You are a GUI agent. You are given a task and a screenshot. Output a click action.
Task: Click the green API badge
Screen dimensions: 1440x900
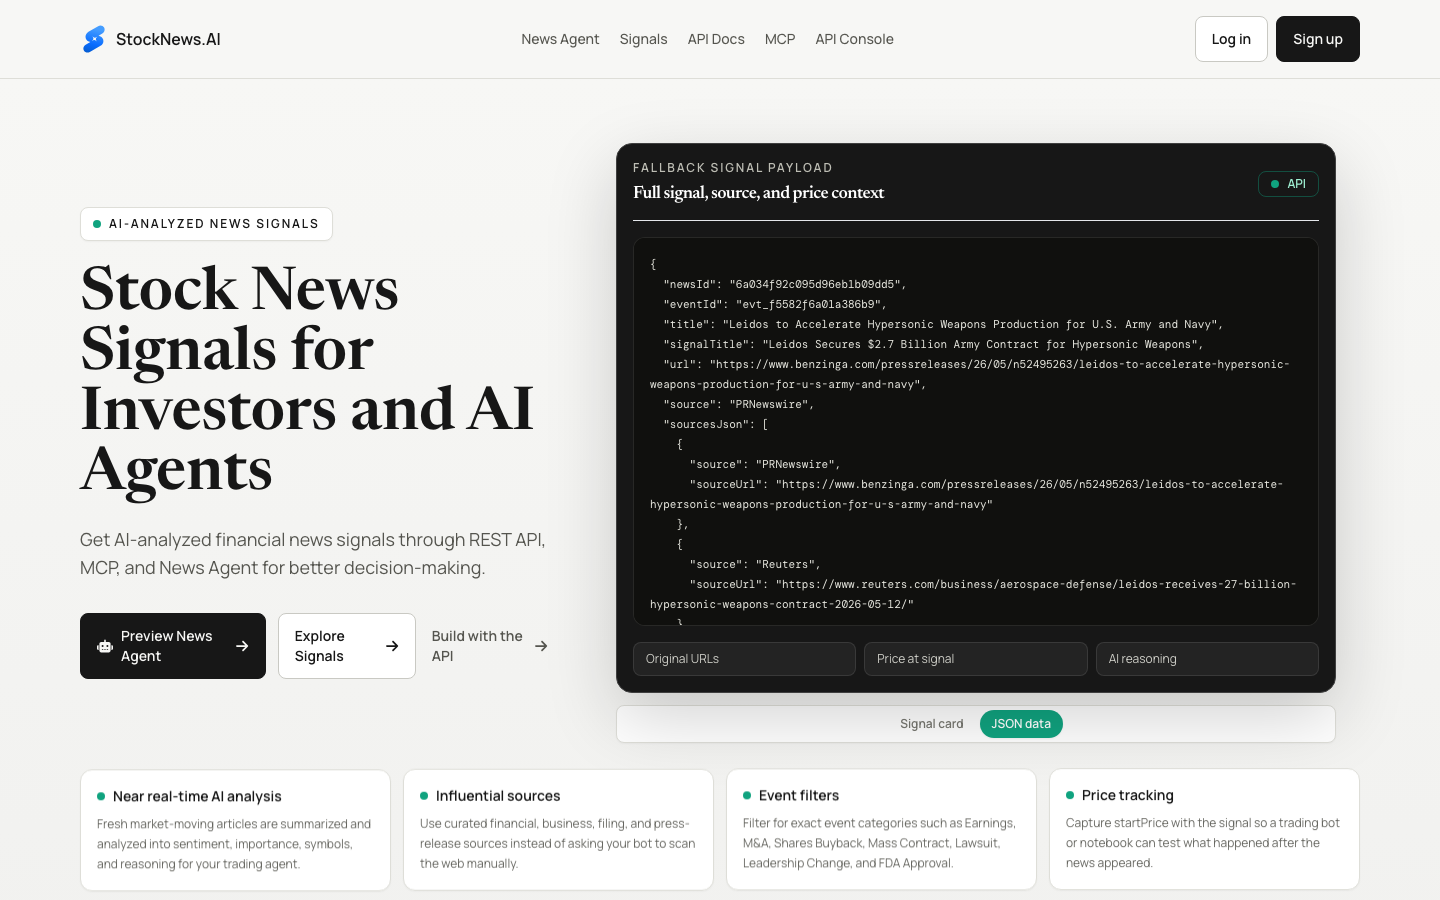click(1288, 184)
